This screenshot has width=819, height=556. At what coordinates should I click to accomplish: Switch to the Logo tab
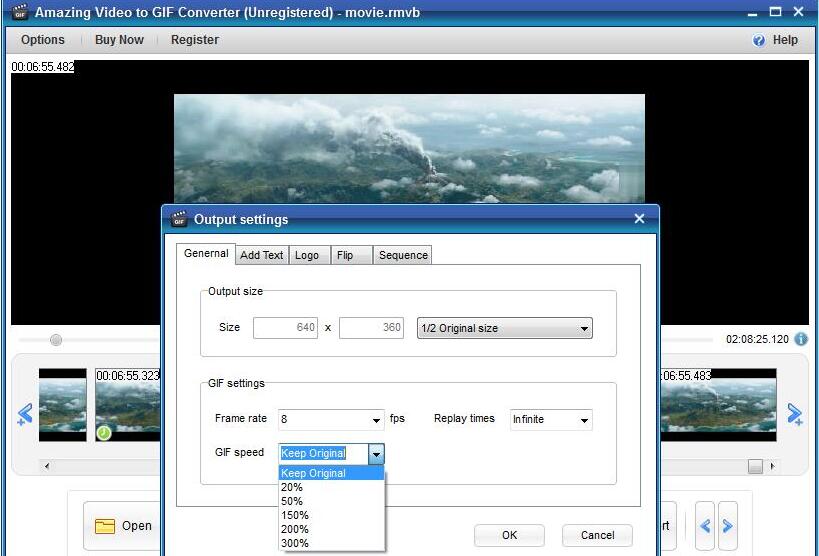310,255
